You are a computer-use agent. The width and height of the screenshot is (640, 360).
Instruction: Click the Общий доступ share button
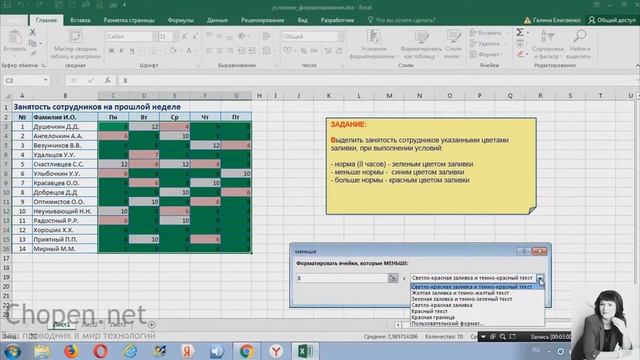tap(612, 20)
